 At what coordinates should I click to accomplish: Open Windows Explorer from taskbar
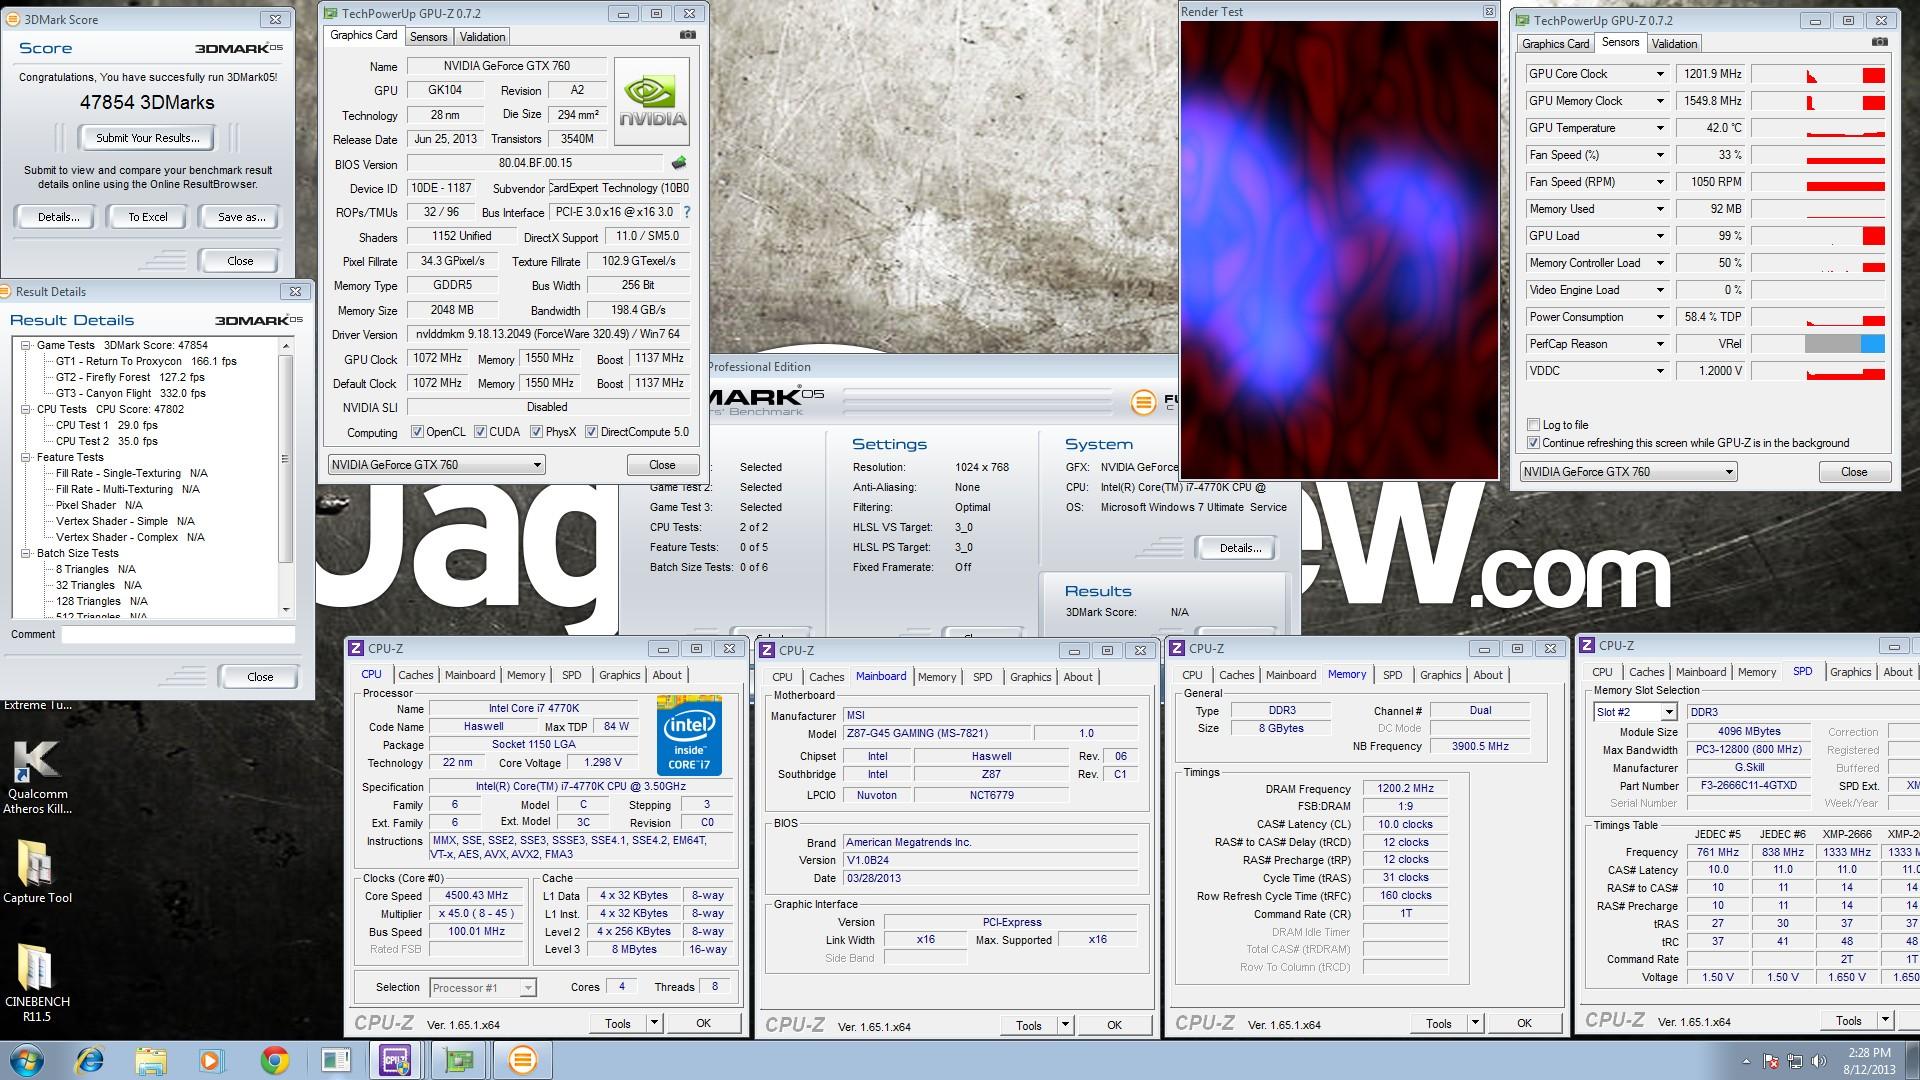[x=151, y=1060]
